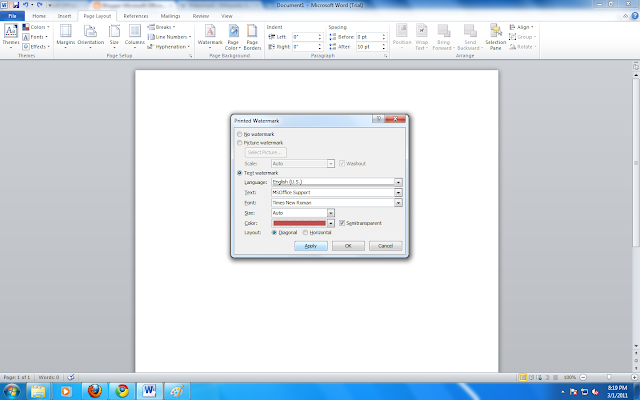This screenshot has height=400, width=640.
Task: Click the dialog help question button
Action: (378, 119)
